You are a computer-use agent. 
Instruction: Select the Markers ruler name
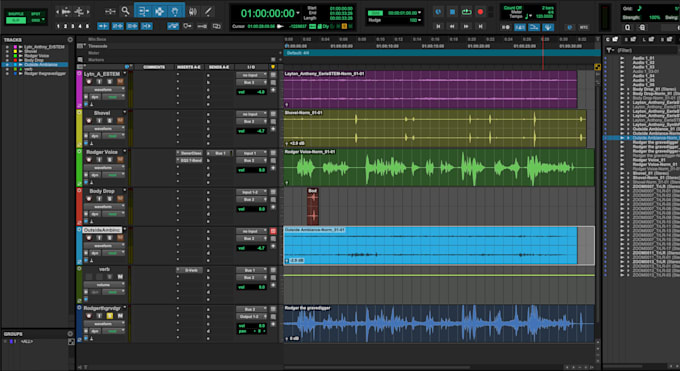click(x=96, y=60)
